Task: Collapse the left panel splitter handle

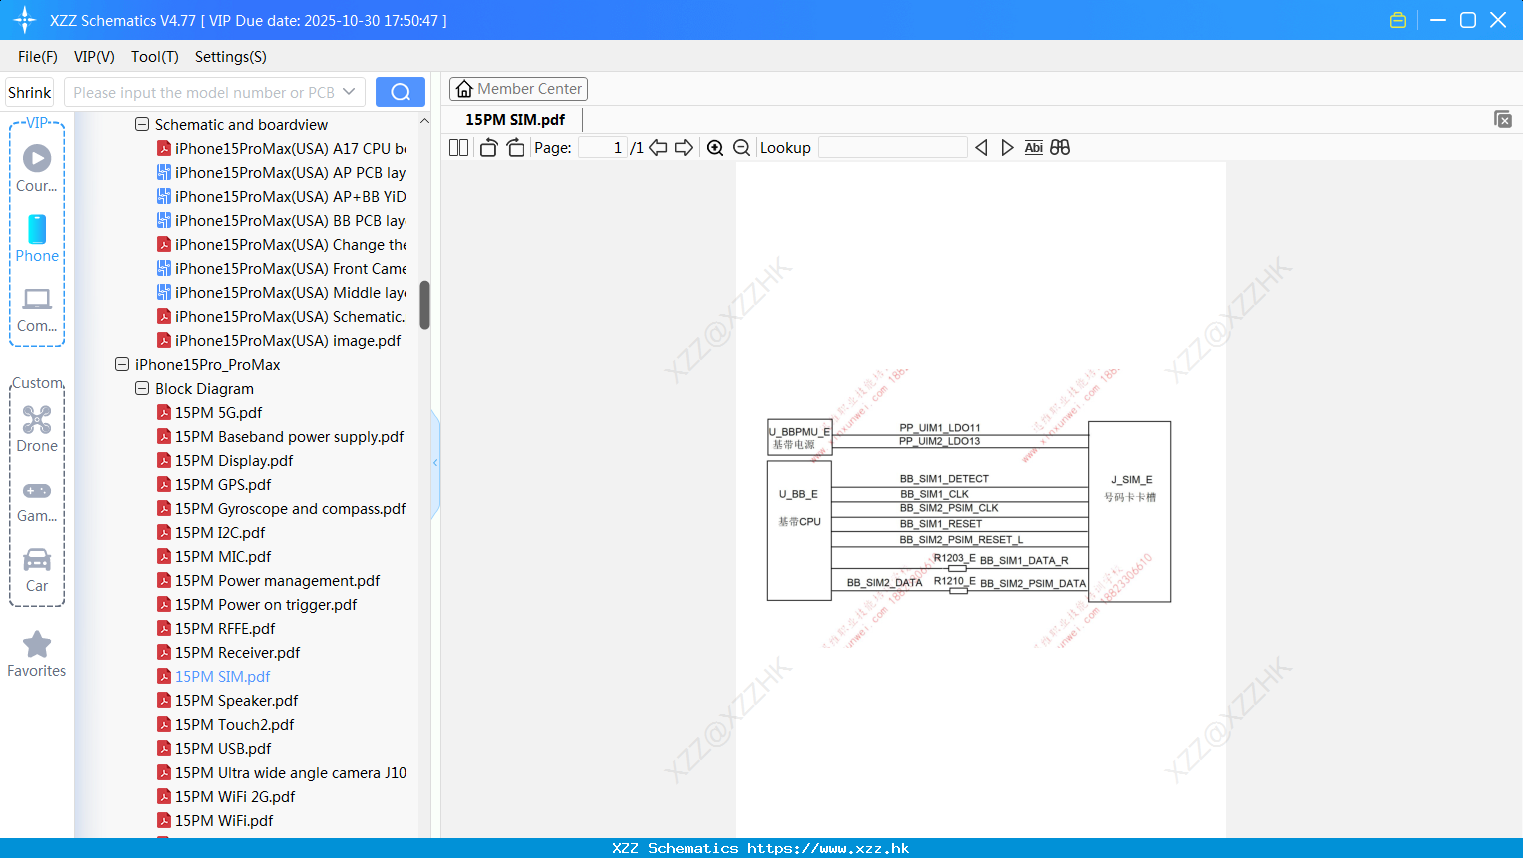Action: pos(435,463)
